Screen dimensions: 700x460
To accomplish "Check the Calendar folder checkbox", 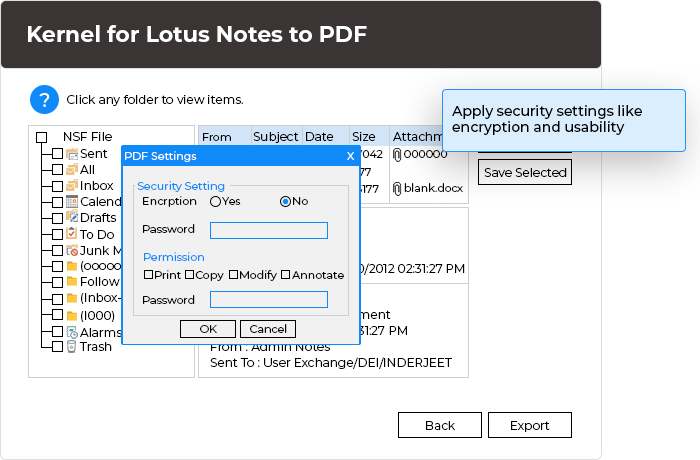I will tap(57, 202).
